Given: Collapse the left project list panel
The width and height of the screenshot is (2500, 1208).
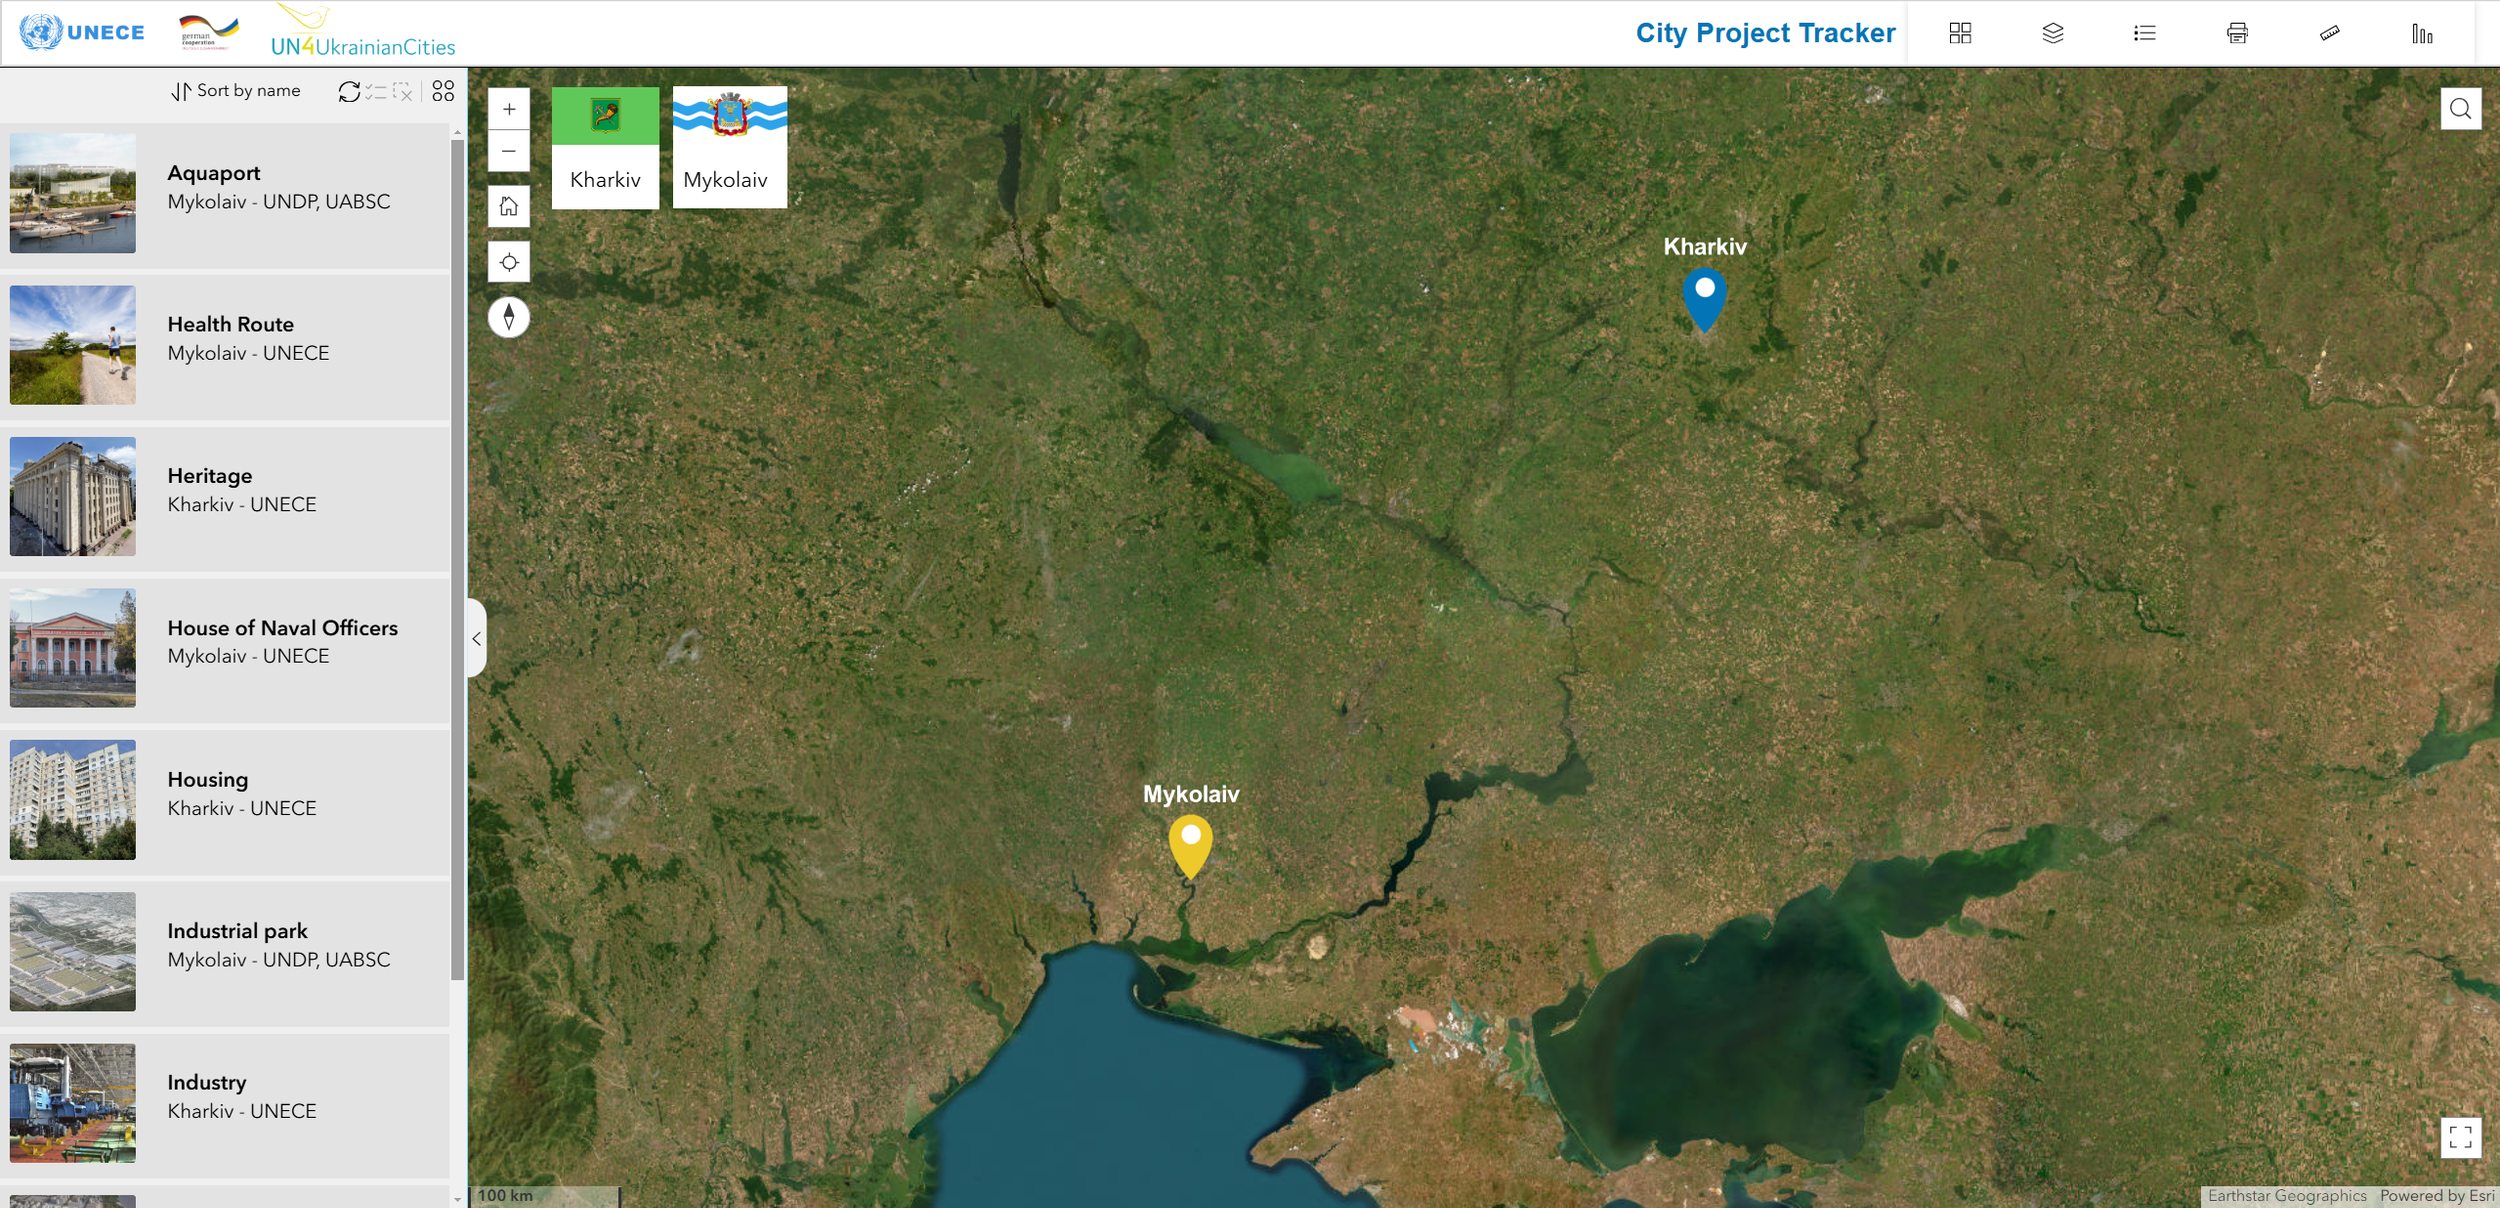Looking at the screenshot, I should [x=477, y=638].
